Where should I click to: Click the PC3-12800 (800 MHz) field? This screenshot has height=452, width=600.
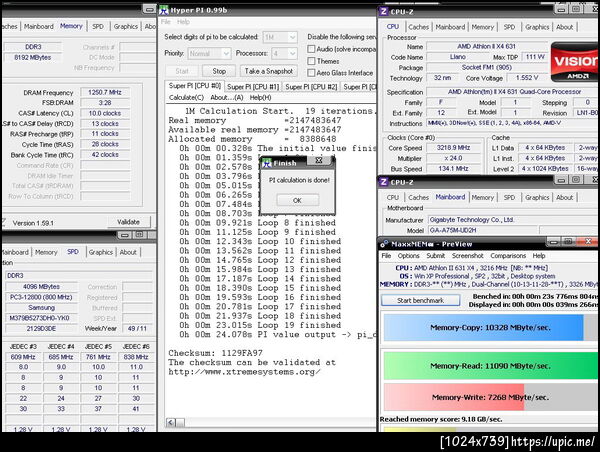[41, 297]
